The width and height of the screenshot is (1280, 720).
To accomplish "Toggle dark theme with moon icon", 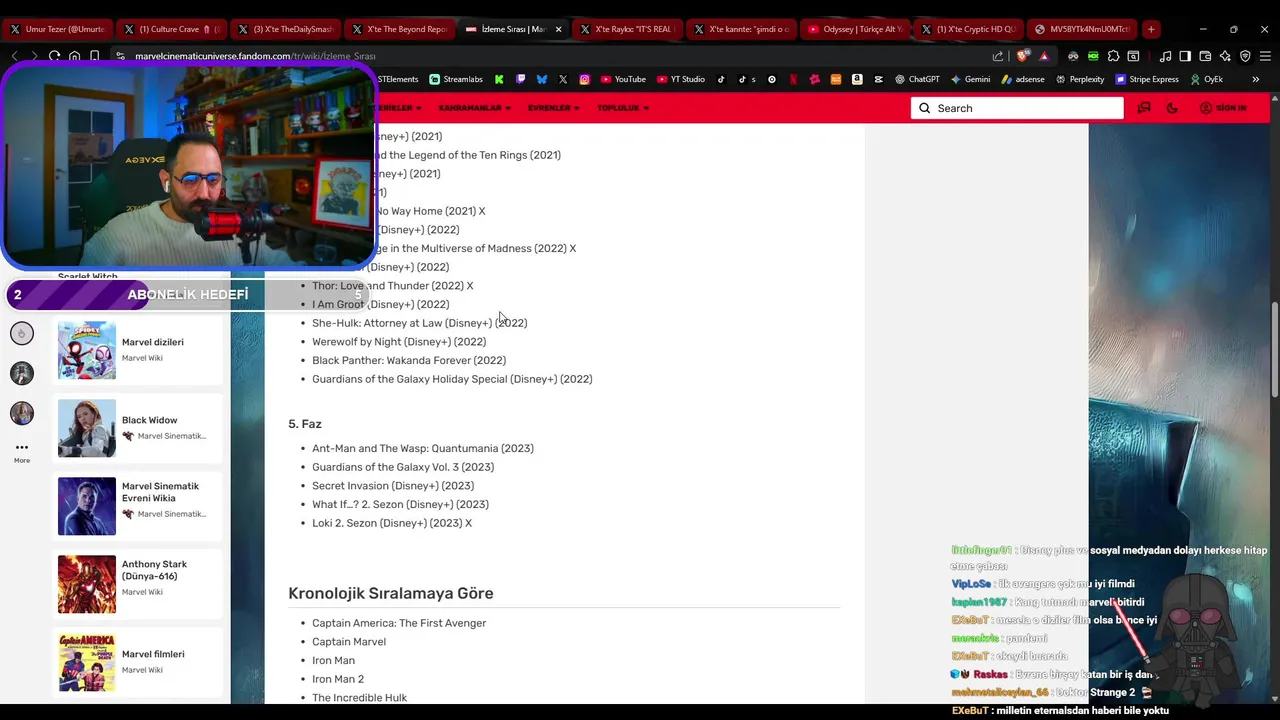I will [1173, 108].
